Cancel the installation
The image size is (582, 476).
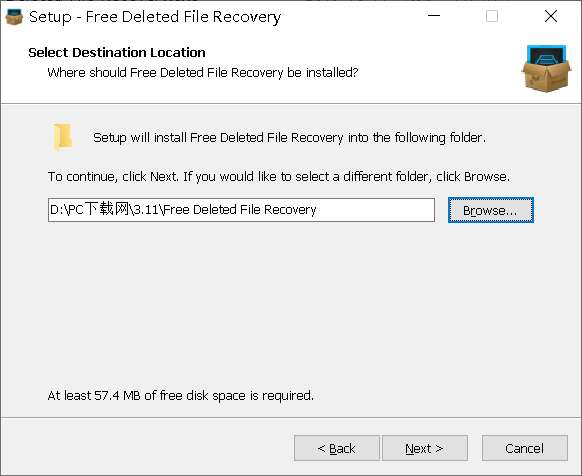tap(524, 448)
